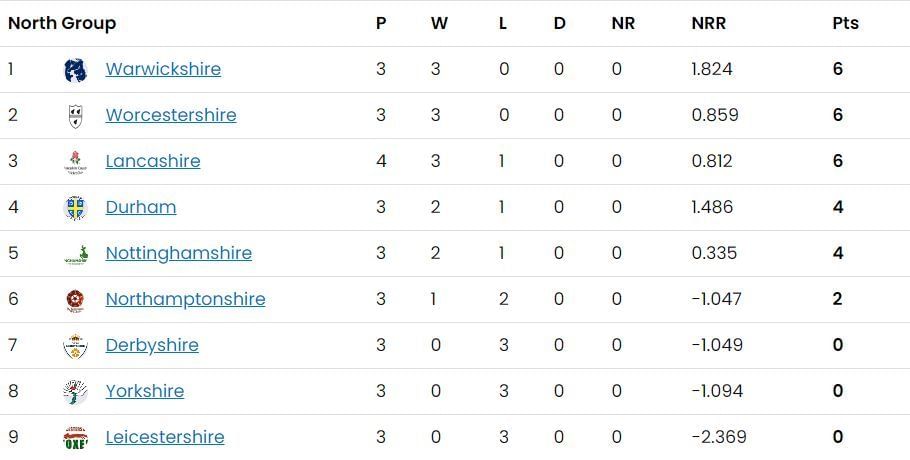Click the Warwickshire team logo icon

click(x=75, y=70)
